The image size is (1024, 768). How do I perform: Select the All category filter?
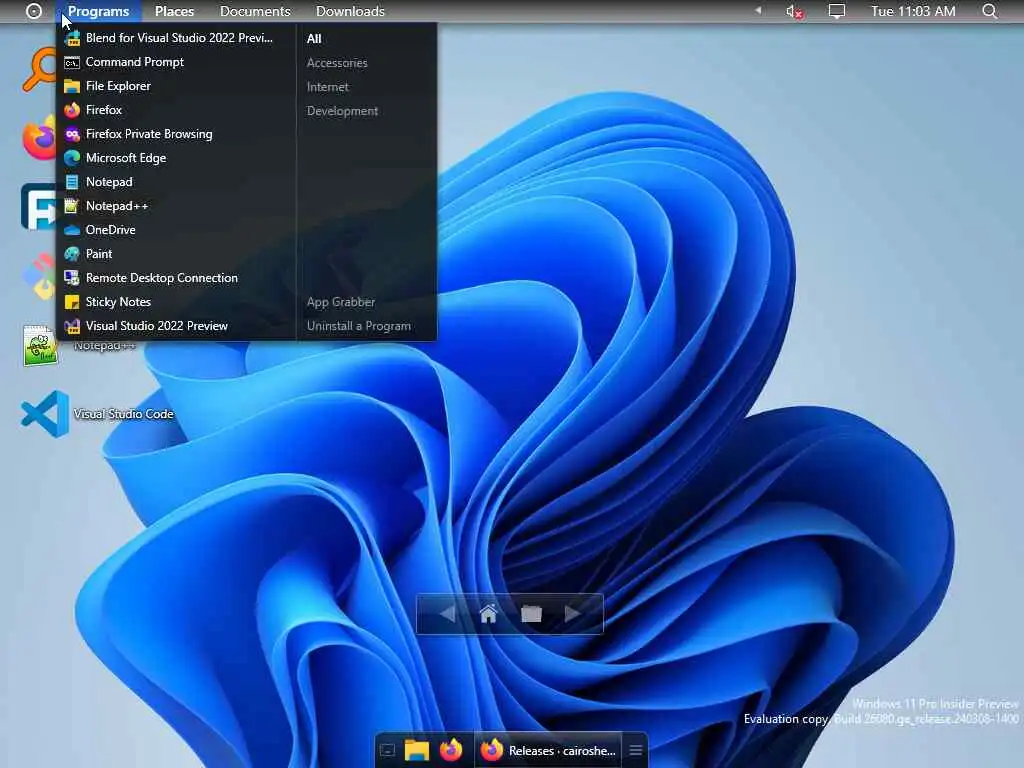(314, 39)
